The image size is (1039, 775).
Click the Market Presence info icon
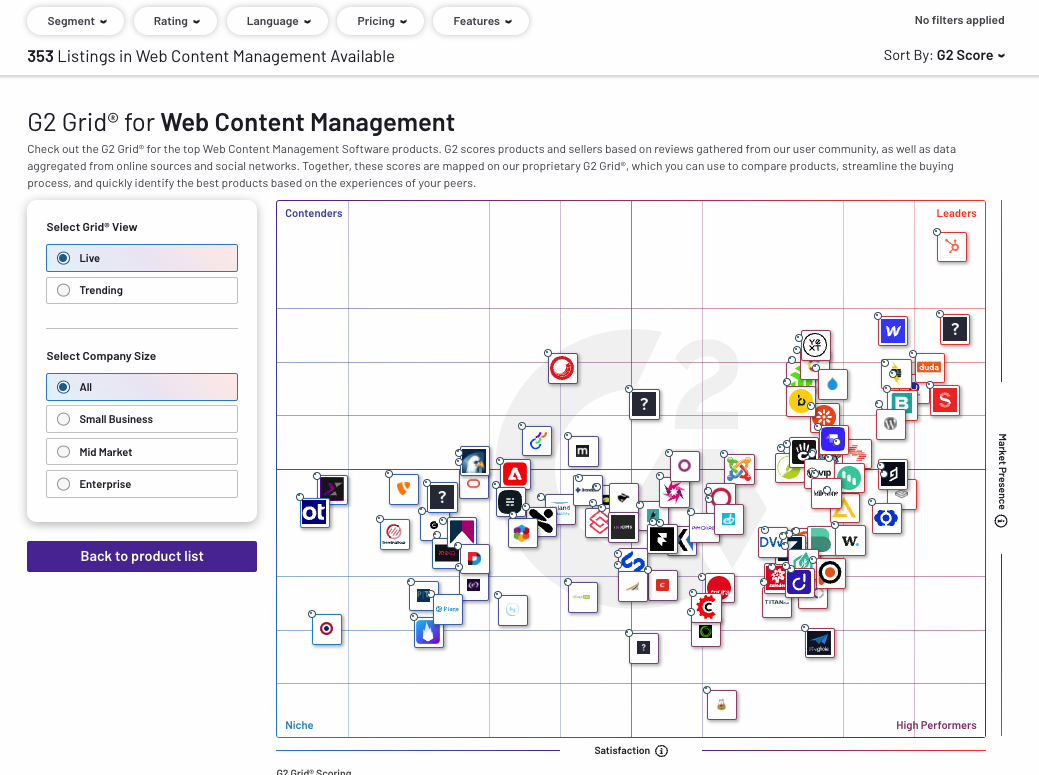pyautogui.click(x=1001, y=521)
